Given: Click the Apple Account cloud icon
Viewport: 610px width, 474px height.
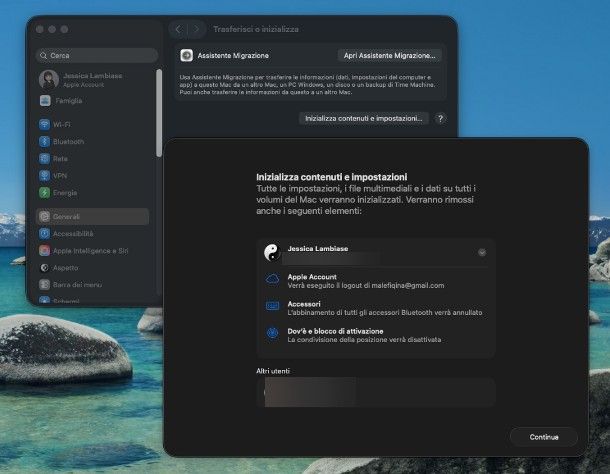Looking at the screenshot, I should click(272, 279).
